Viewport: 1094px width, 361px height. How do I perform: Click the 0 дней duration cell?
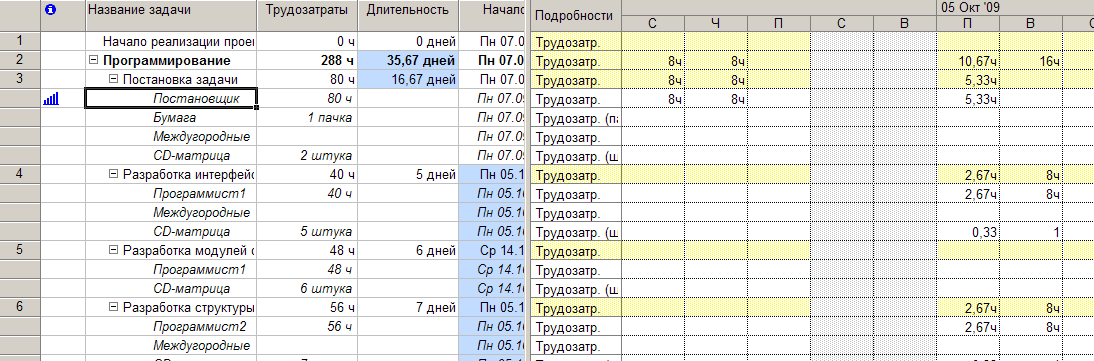coord(409,42)
